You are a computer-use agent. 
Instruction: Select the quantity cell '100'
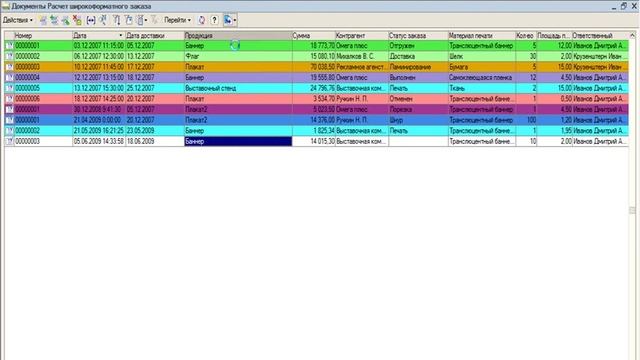(526, 120)
